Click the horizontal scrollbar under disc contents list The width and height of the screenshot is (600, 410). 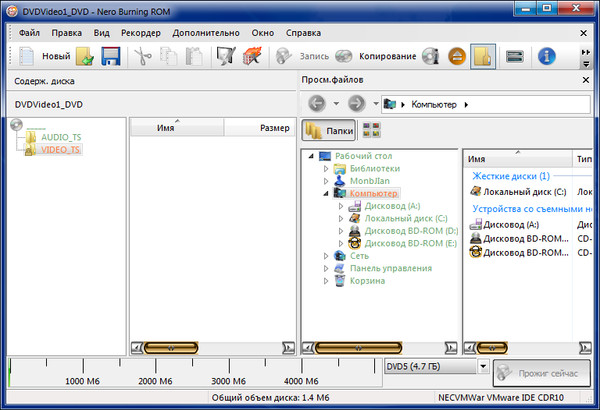[x=212, y=347]
